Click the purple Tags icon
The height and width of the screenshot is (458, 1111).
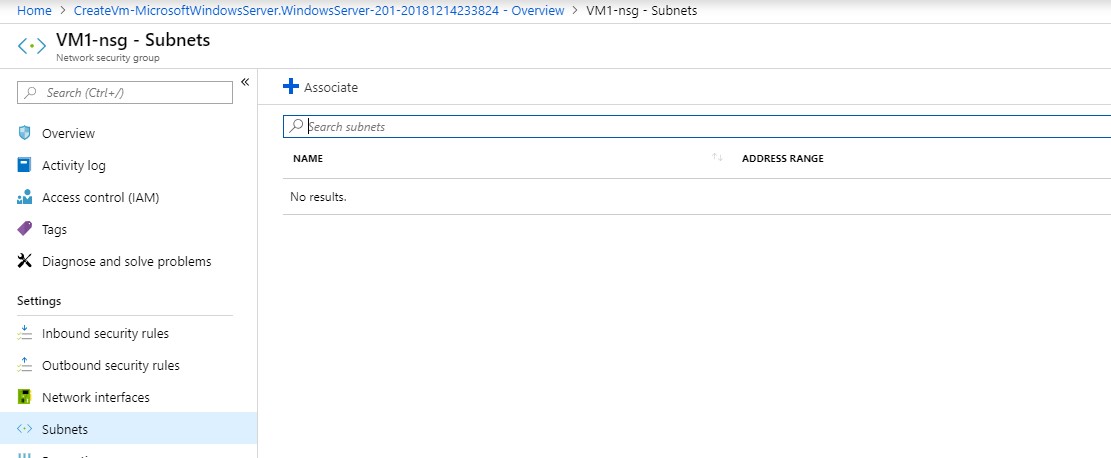pyautogui.click(x=25, y=229)
